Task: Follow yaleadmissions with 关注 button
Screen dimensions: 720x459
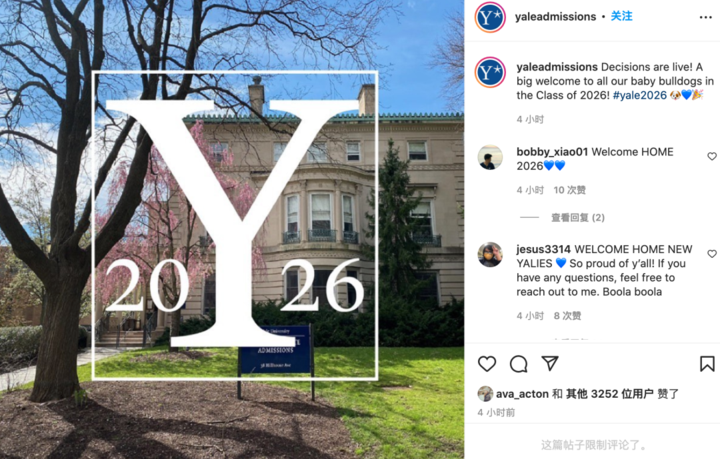Action: click(x=621, y=17)
